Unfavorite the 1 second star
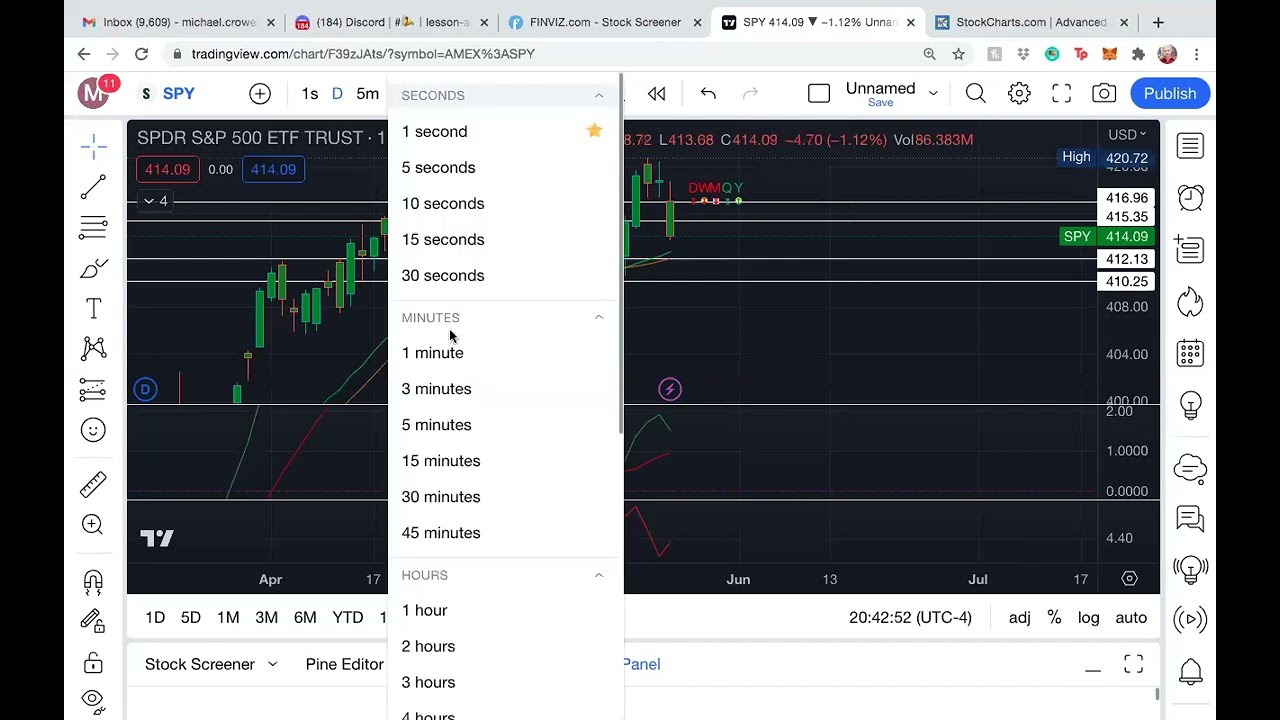 click(x=594, y=130)
